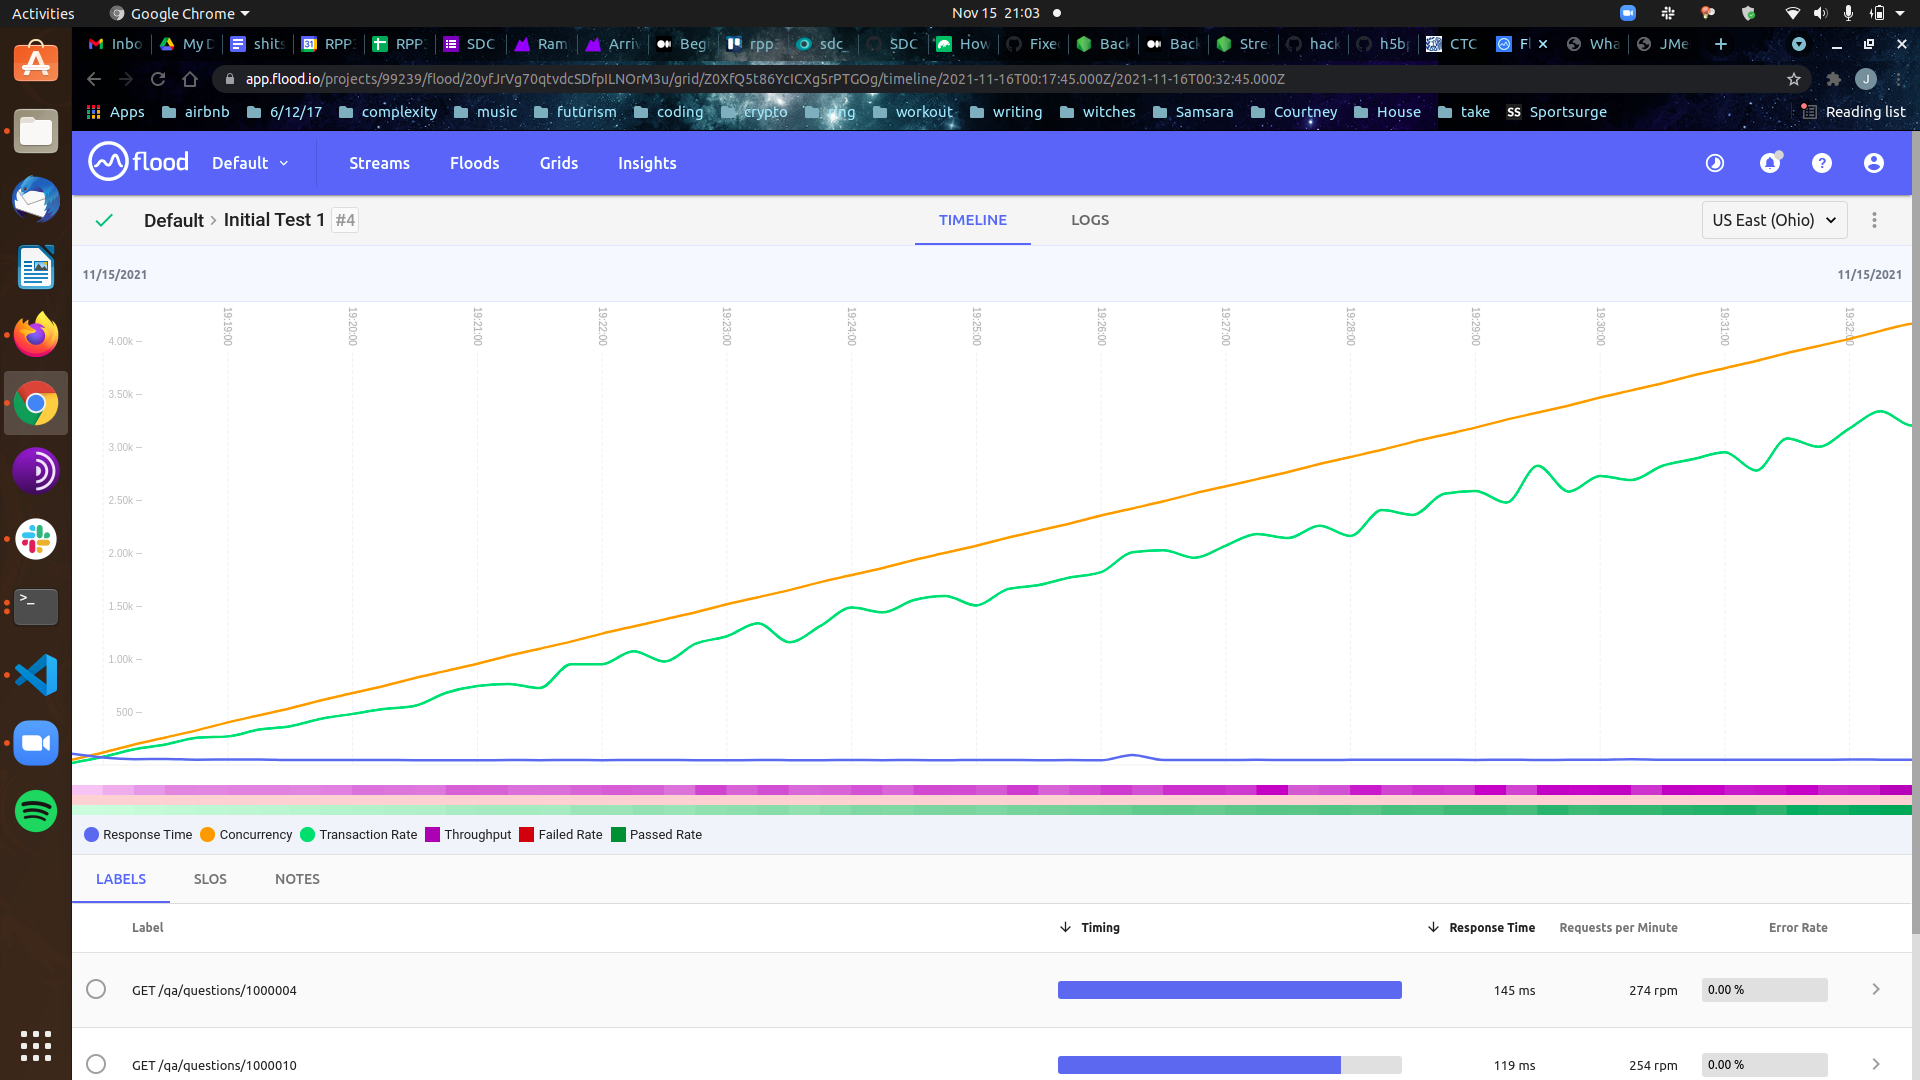Open the user account icon
The height and width of the screenshot is (1080, 1920).
1874,163
